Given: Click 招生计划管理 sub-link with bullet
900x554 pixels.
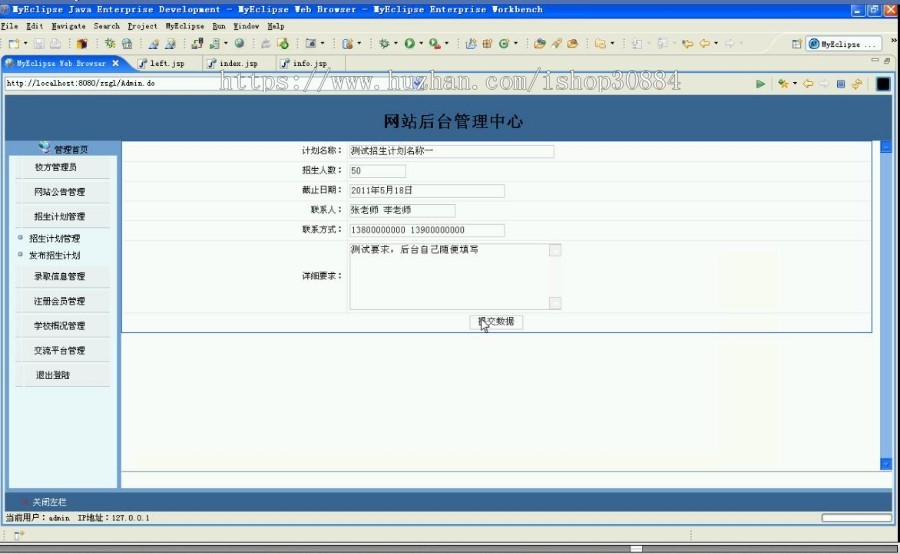Looking at the screenshot, I should click(x=55, y=238).
